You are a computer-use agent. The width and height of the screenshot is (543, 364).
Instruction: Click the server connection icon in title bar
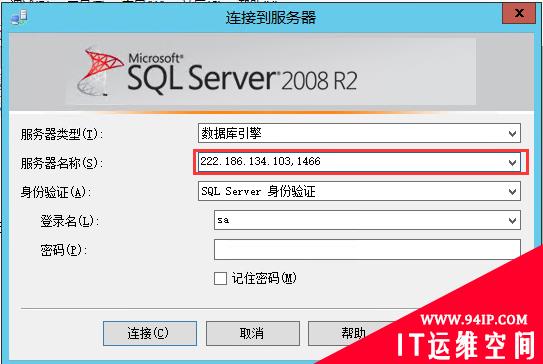pos(19,17)
